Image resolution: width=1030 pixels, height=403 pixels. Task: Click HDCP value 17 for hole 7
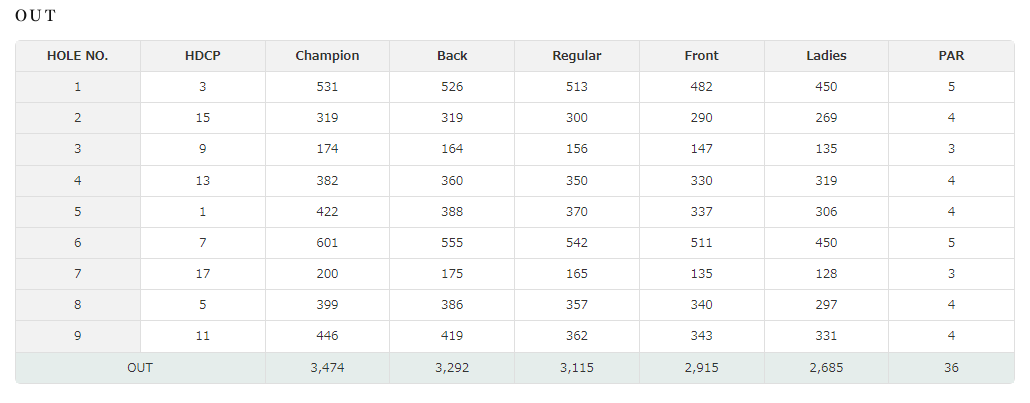tap(202, 273)
